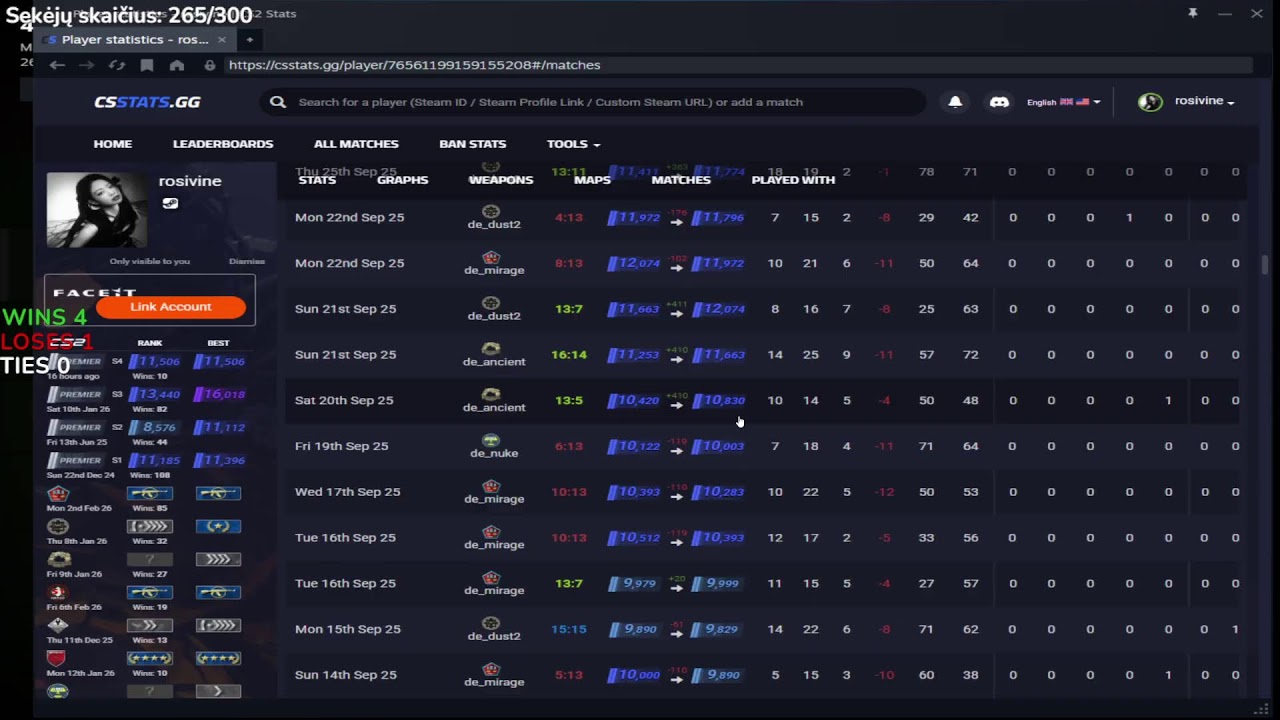Expand the TOOLS dropdown menu
1280x720 pixels.
(x=573, y=144)
